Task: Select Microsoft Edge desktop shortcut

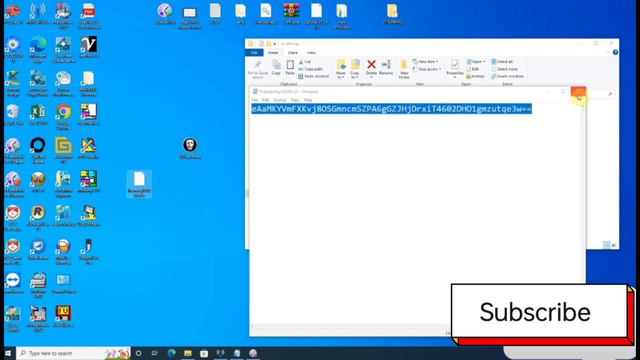Action: (x=38, y=49)
